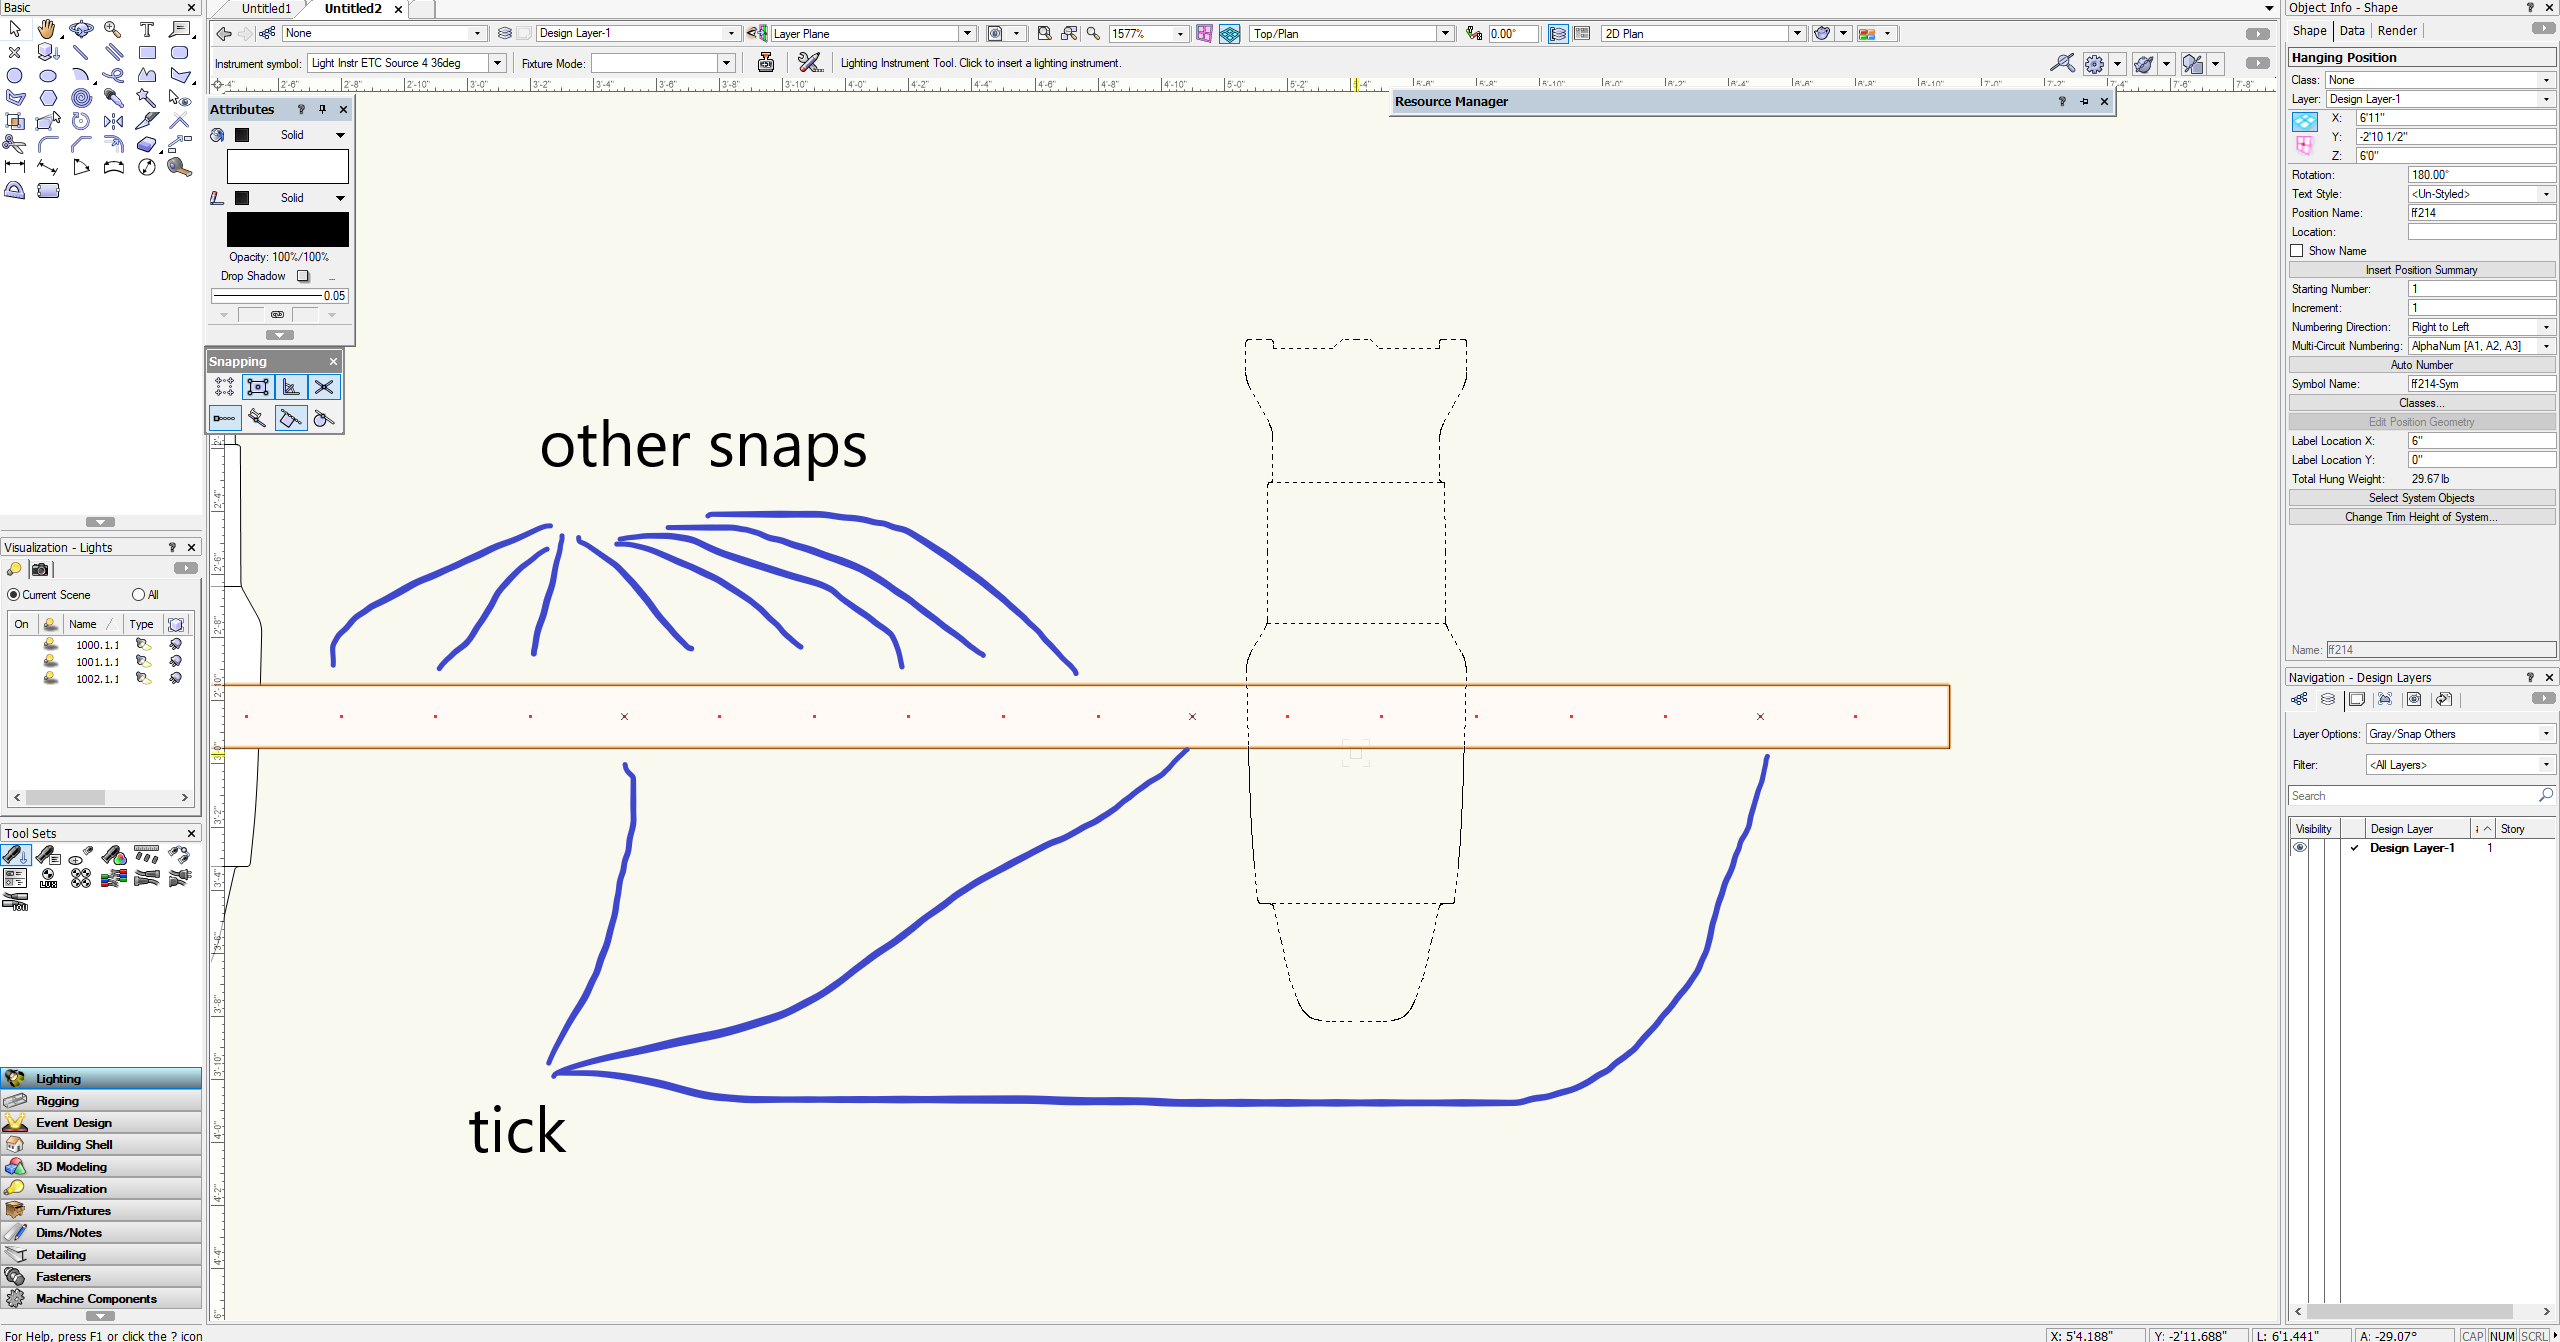The height and width of the screenshot is (1342, 2560).
Task: Toggle Snap to Grid in Snapping palette
Action: point(225,387)
